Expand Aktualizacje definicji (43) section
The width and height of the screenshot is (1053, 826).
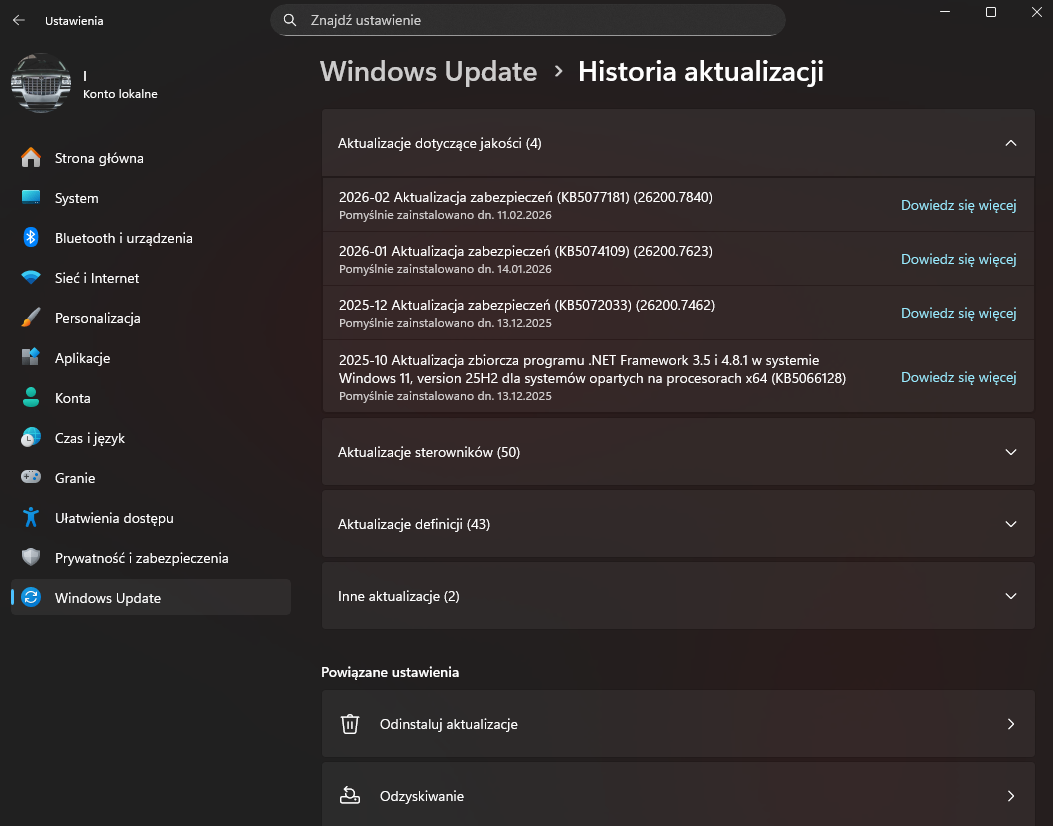[x=1010, y=524]
